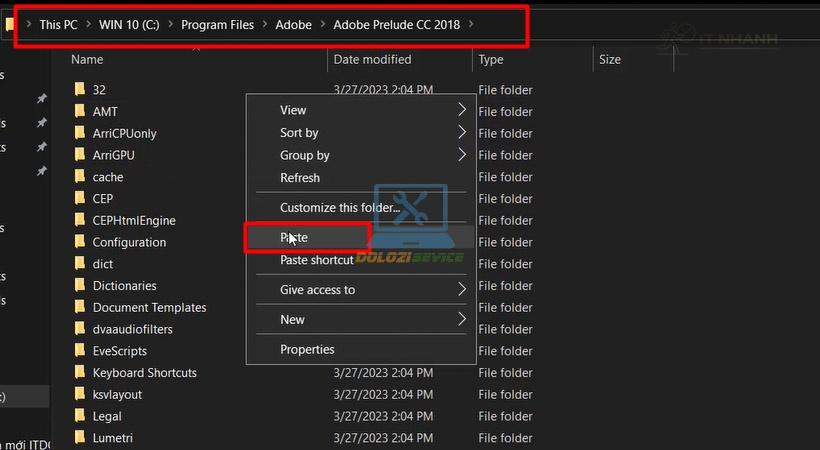Select the ArriCPUonly folder icon

click(x=80, y=134)
